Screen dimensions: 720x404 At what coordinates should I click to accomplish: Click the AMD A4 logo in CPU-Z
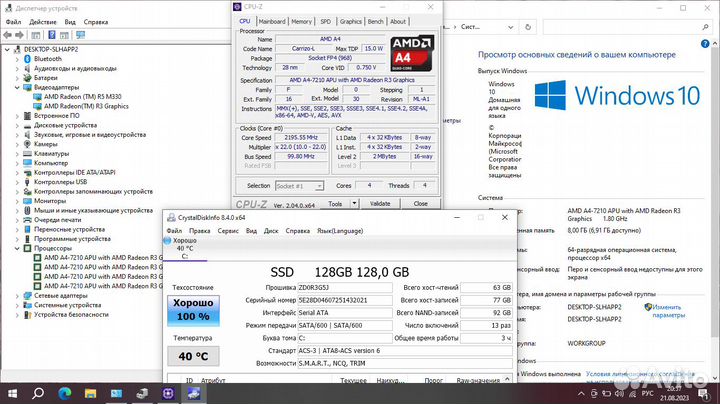[412, 53]
